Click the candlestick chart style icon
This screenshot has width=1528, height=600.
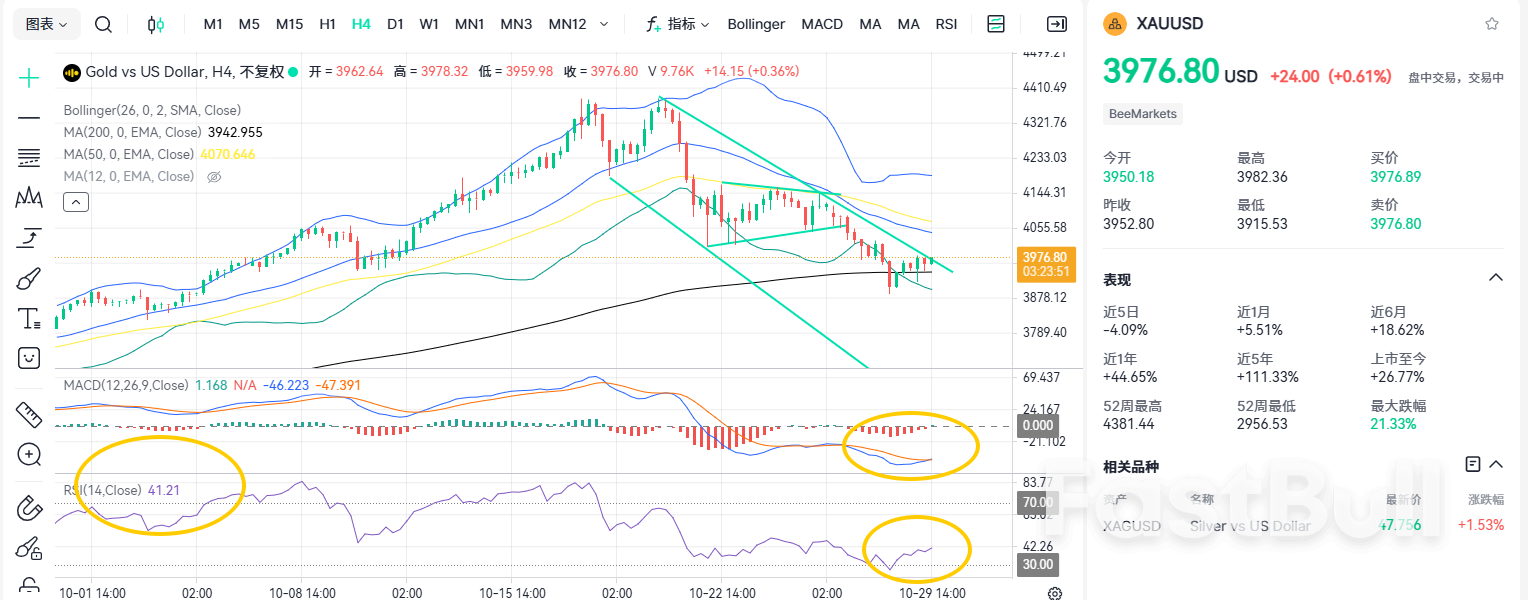point(155,24)
